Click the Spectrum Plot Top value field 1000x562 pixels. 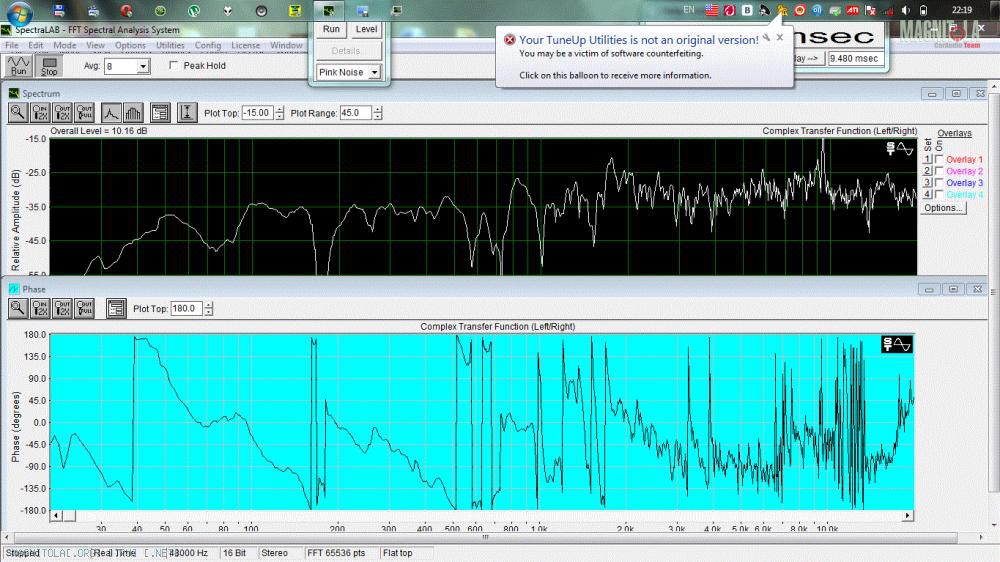click(x=258, y=113)
